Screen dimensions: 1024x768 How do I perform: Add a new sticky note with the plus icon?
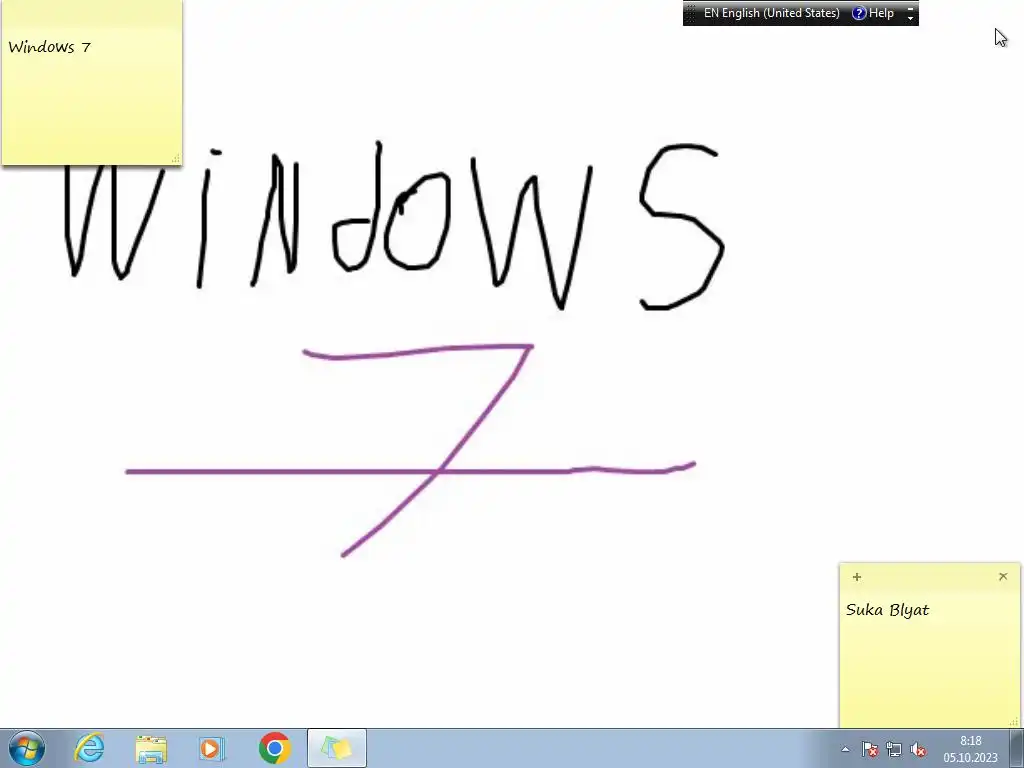pos(857,577)
